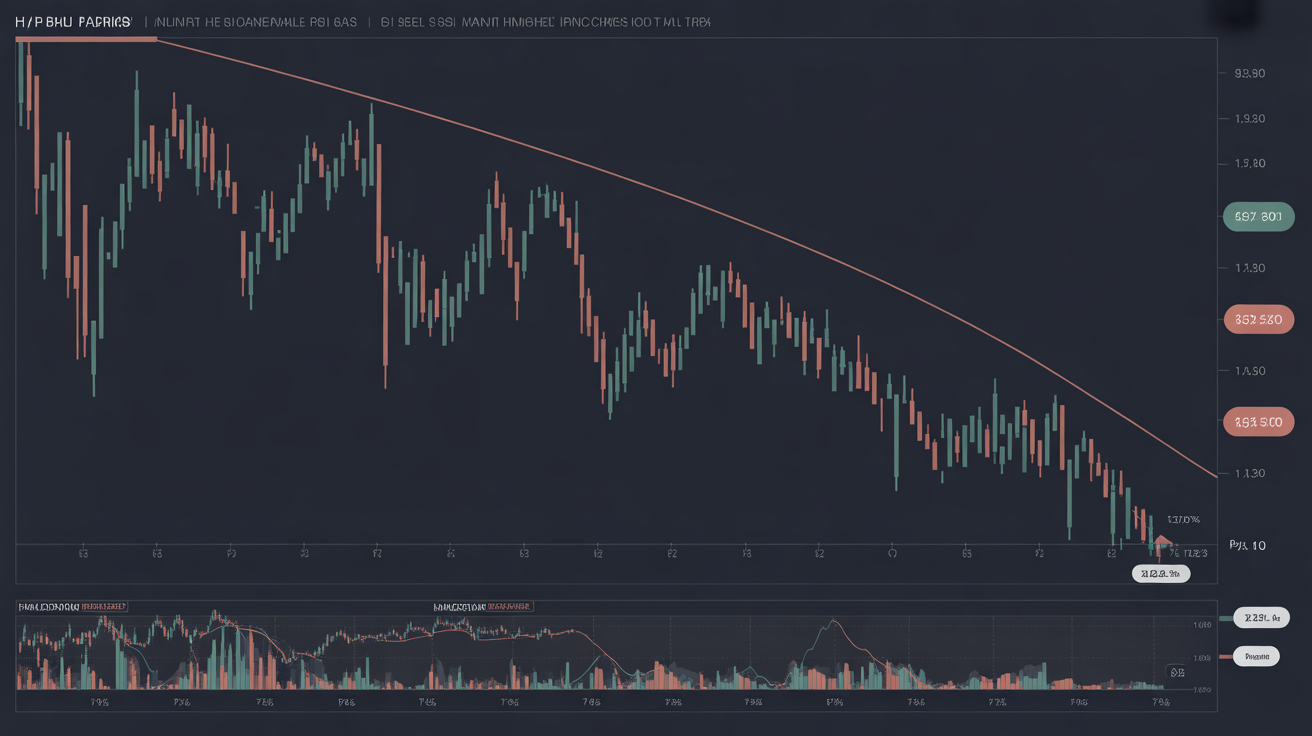Click the red triangle marker at chart's end

pos(1161,543)
